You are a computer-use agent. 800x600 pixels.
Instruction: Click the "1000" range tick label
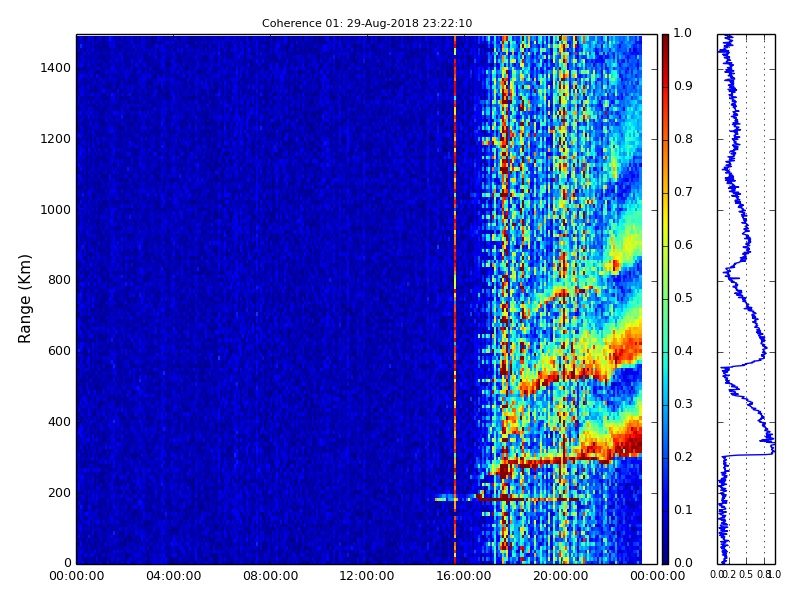click(x=56, y=210)
